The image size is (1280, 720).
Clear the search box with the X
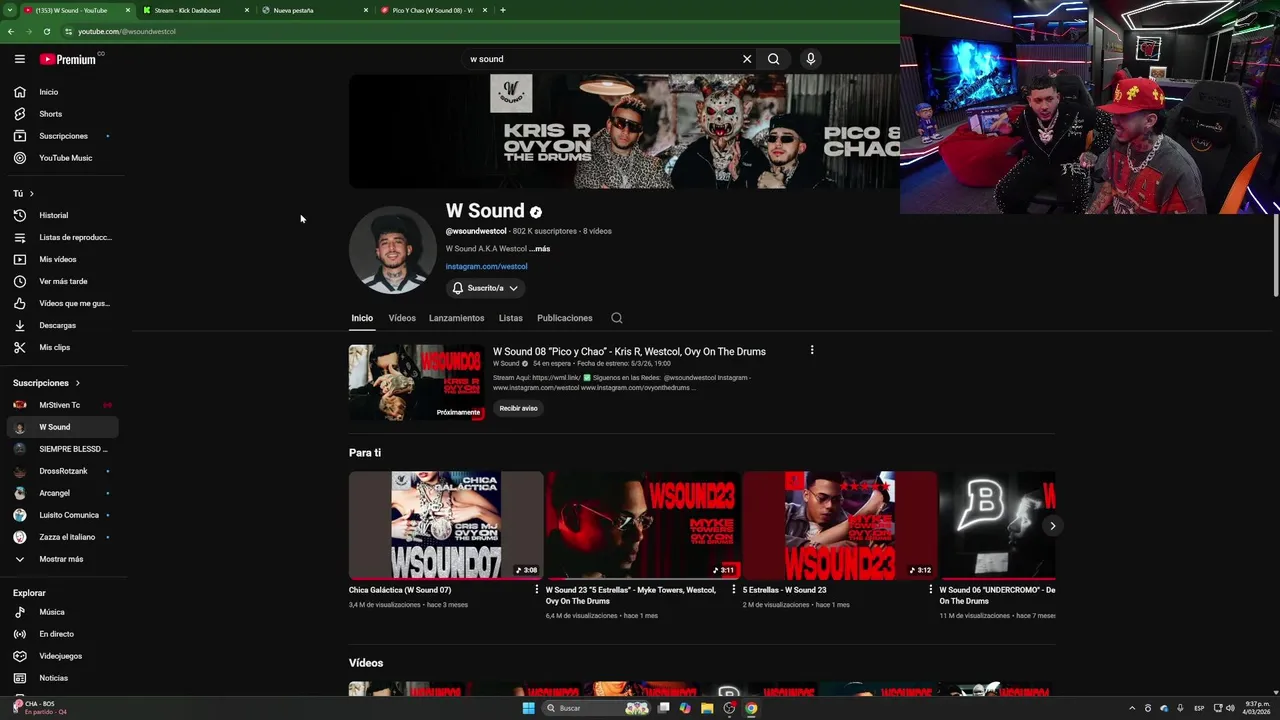(x=747, y=59)
